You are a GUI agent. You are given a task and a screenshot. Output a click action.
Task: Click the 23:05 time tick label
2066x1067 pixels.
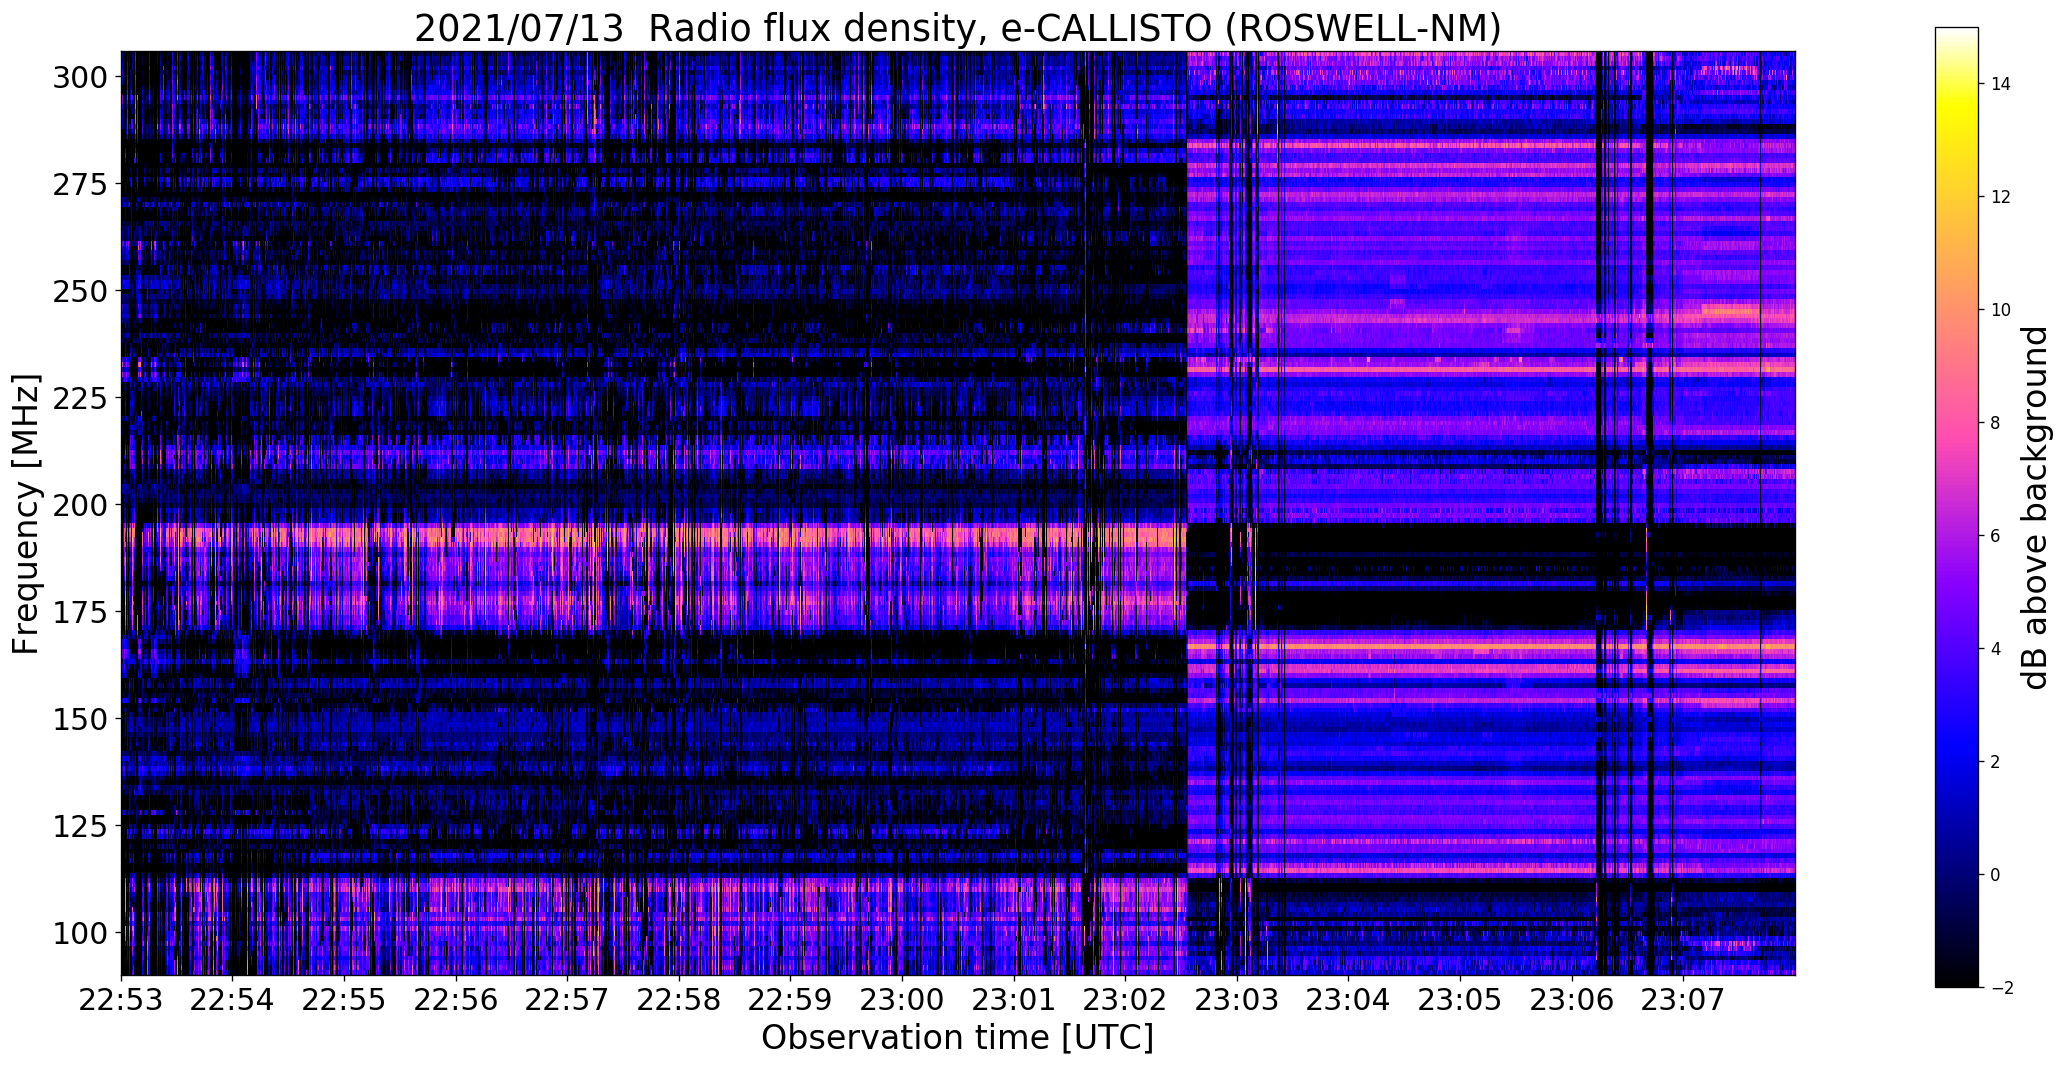1460,1000
